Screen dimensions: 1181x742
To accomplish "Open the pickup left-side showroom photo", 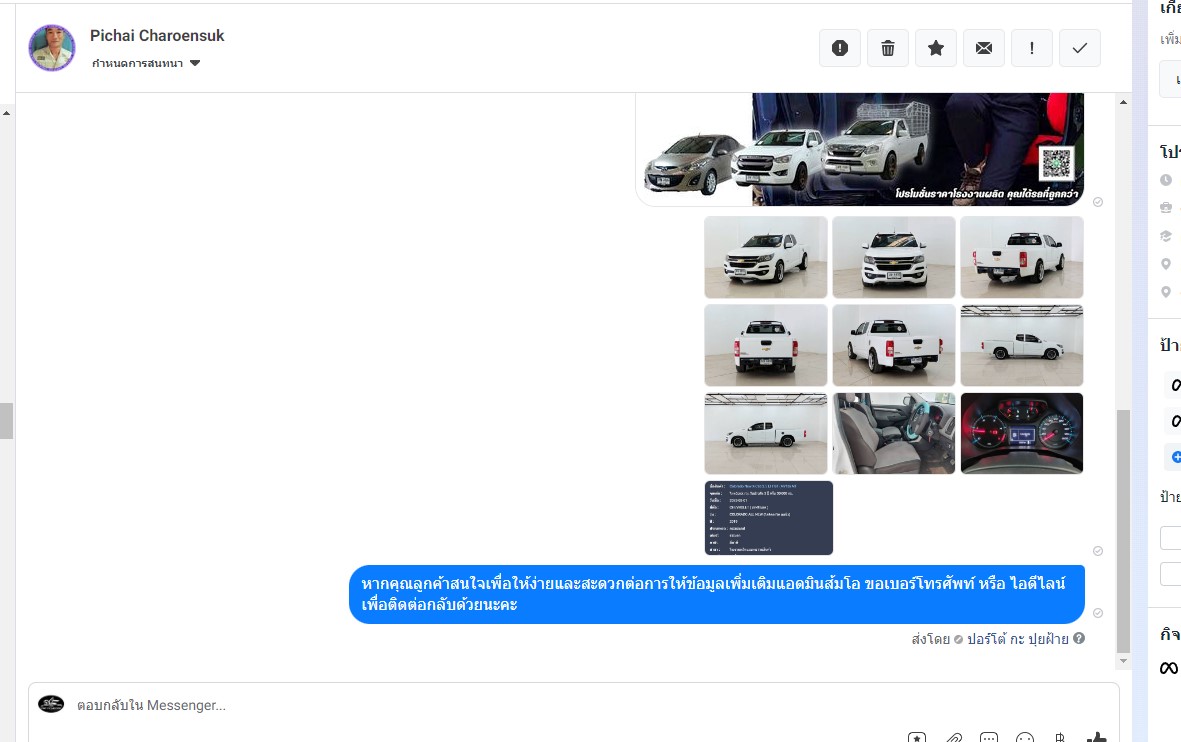I will (766, 433).
